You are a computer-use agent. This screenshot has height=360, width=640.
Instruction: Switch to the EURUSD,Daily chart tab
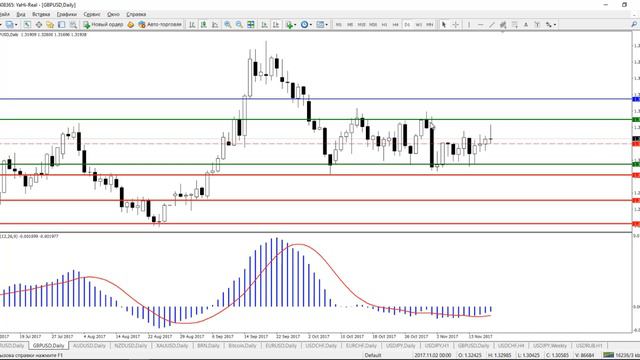point(281,346)
